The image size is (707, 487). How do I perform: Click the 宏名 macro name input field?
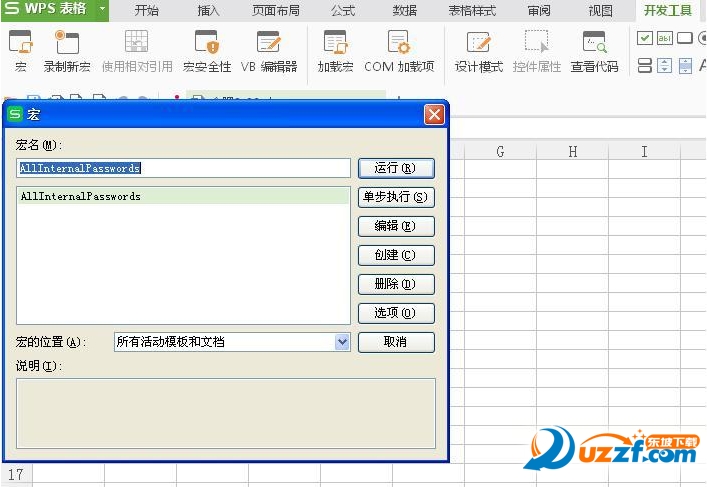click(184, 168)
